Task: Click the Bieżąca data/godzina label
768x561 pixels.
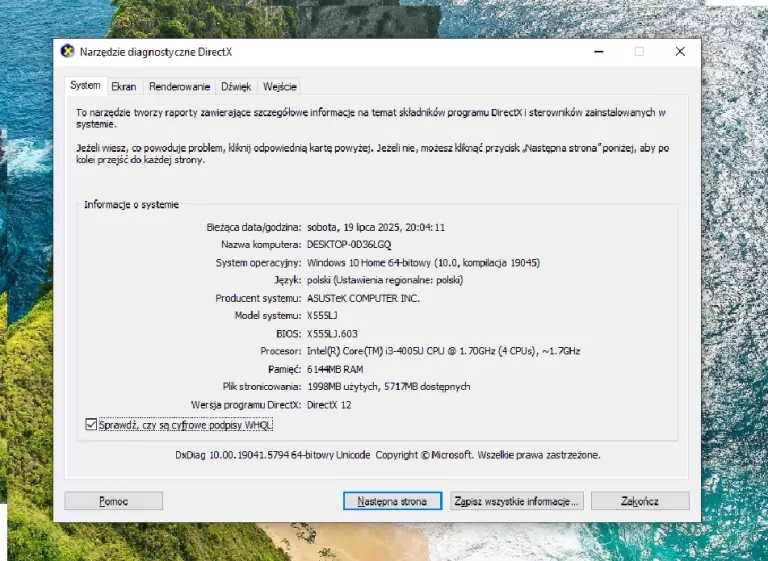Action: pos(254,227)
